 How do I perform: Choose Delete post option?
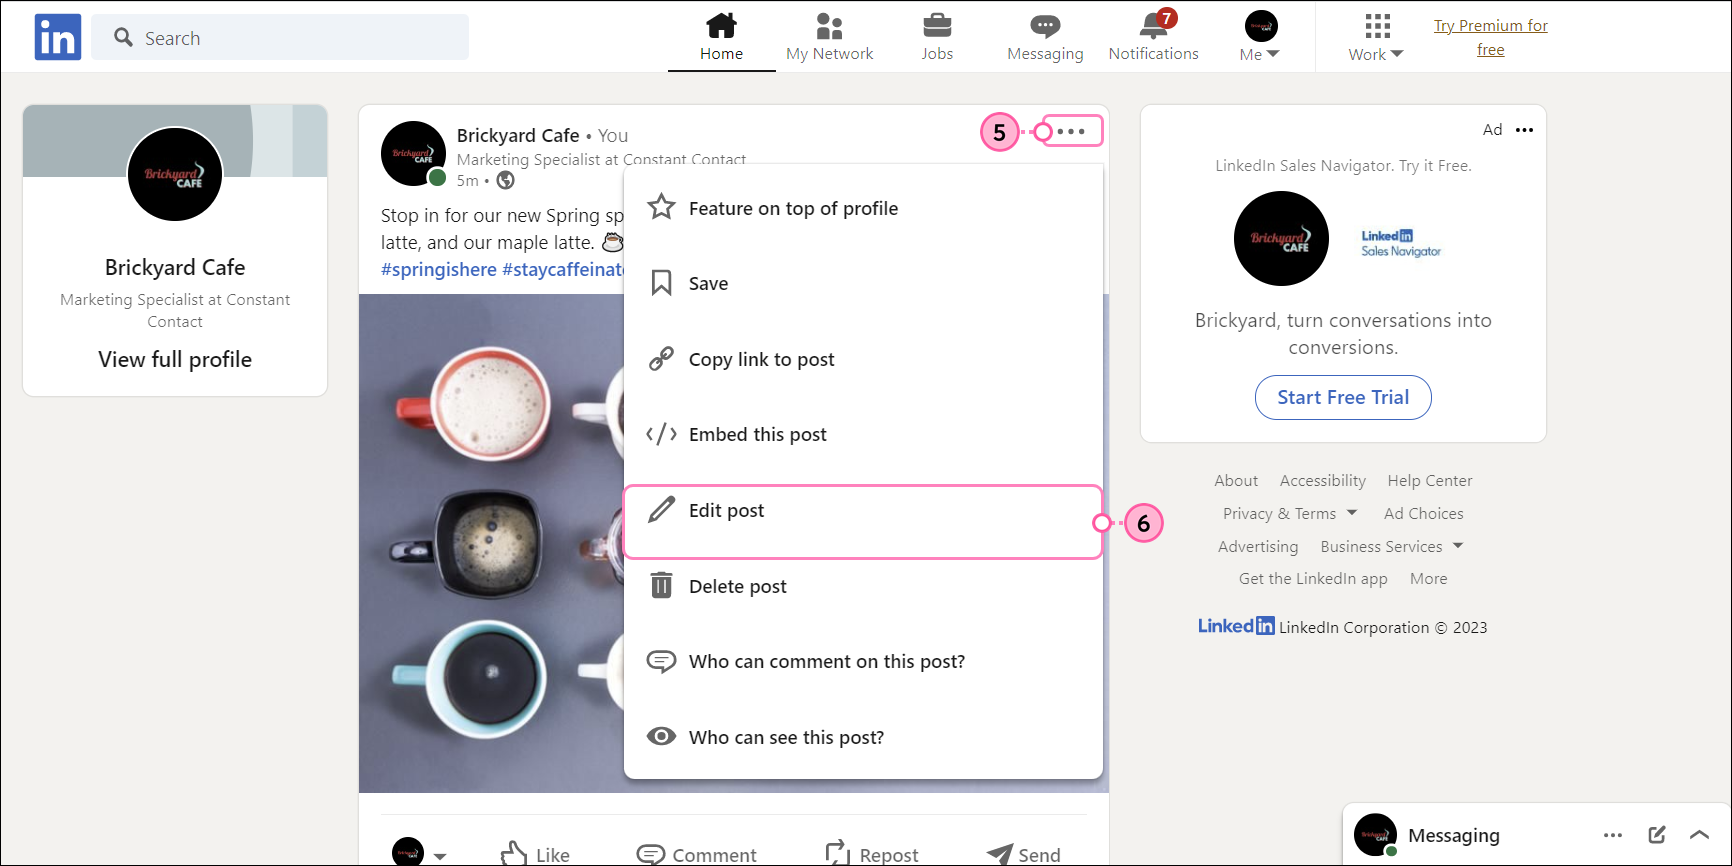863,586
